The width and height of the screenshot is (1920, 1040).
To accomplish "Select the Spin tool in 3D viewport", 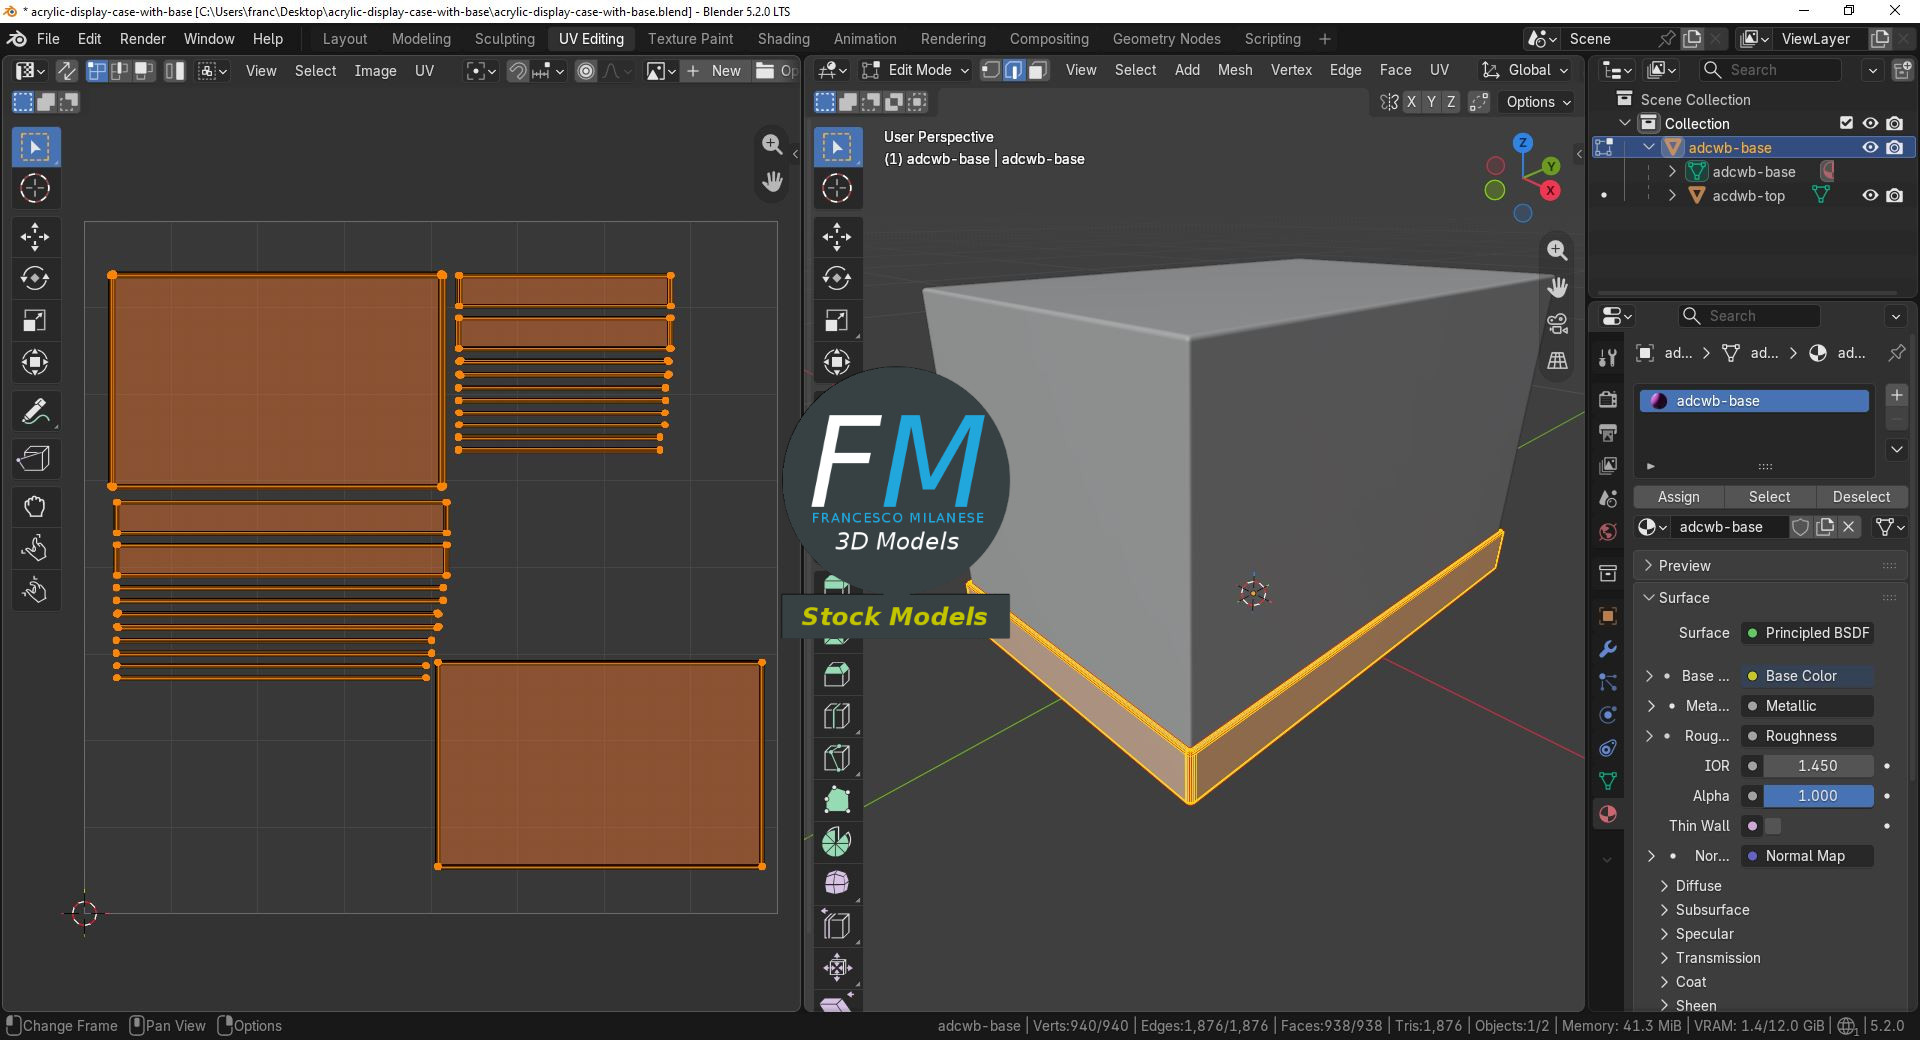I will (x=837, y=842).
